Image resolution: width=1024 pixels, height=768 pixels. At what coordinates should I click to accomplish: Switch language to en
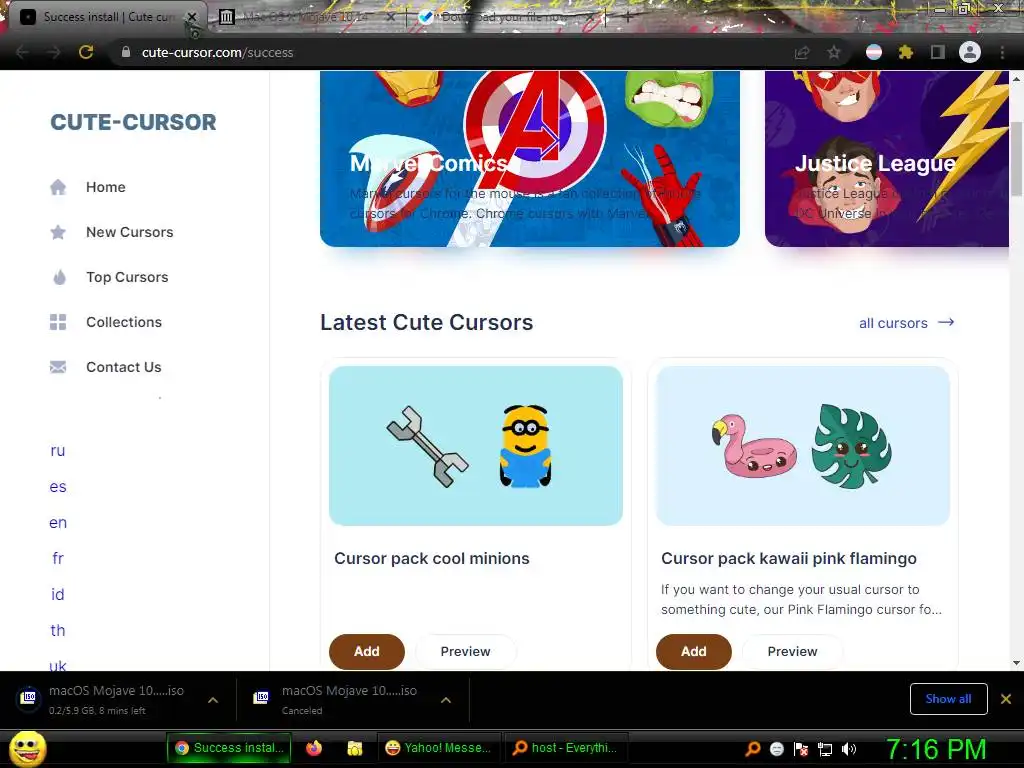pos(57,522)
